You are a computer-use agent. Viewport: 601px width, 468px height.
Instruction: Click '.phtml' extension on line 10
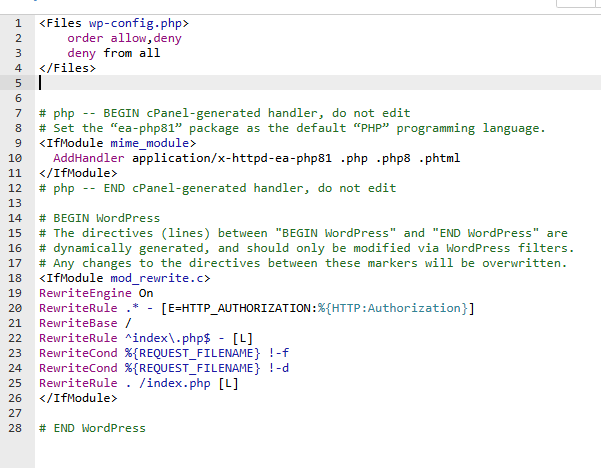point(439,158)
